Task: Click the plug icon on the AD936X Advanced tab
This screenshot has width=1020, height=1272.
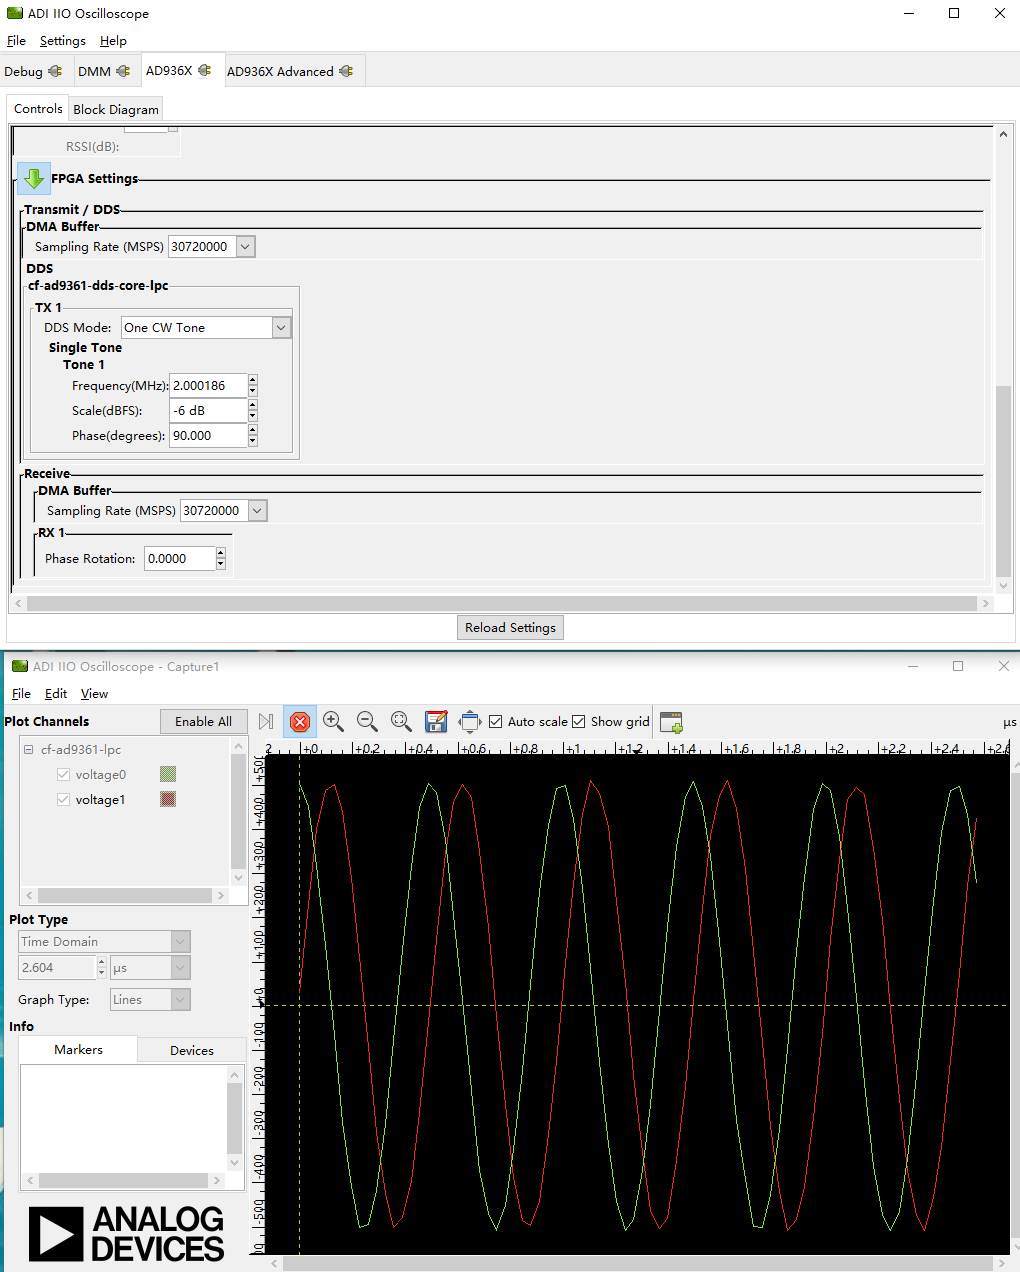Action: pos(346,71)
